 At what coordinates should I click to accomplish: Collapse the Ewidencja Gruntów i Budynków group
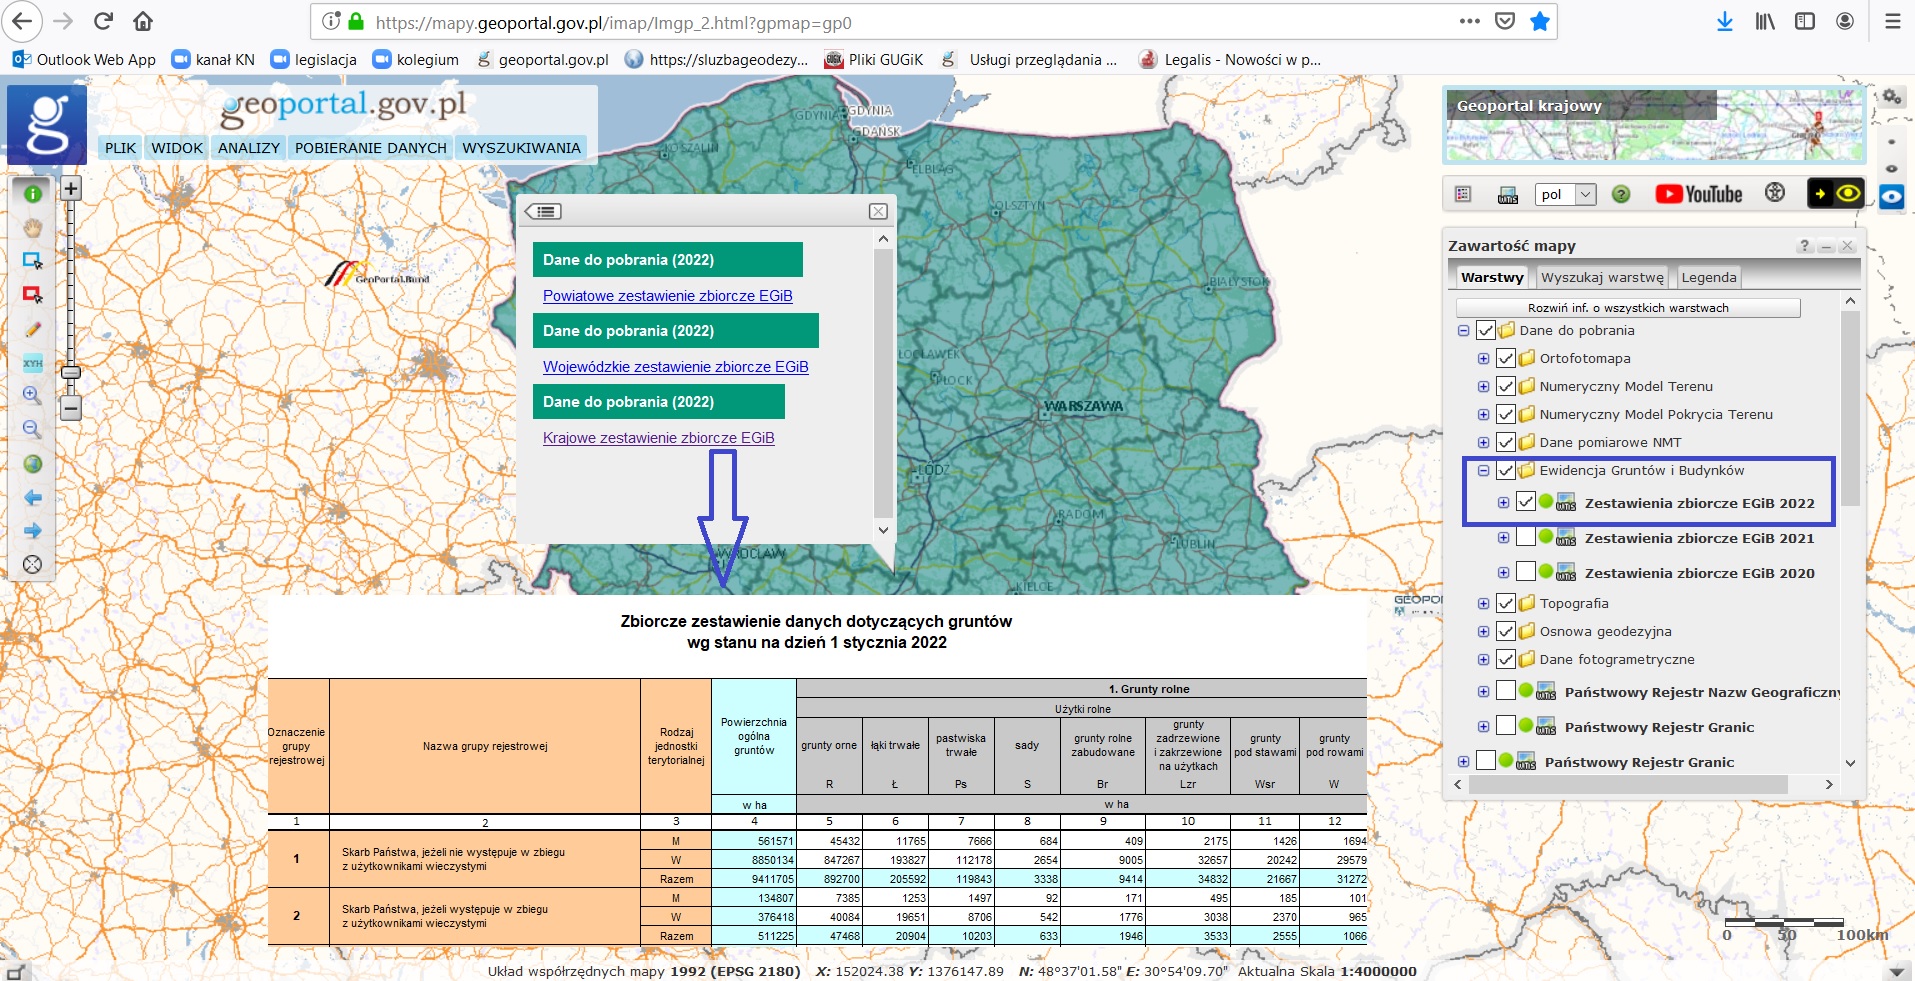1483,470
